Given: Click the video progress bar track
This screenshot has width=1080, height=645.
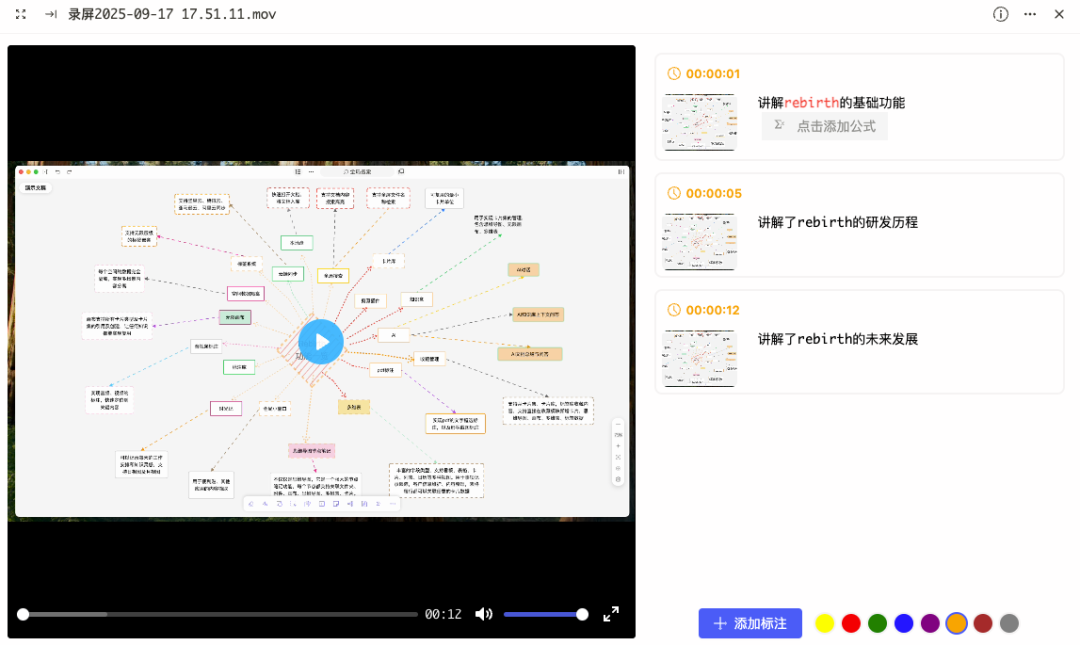Looking at the screenshot, I should point(220,614).
